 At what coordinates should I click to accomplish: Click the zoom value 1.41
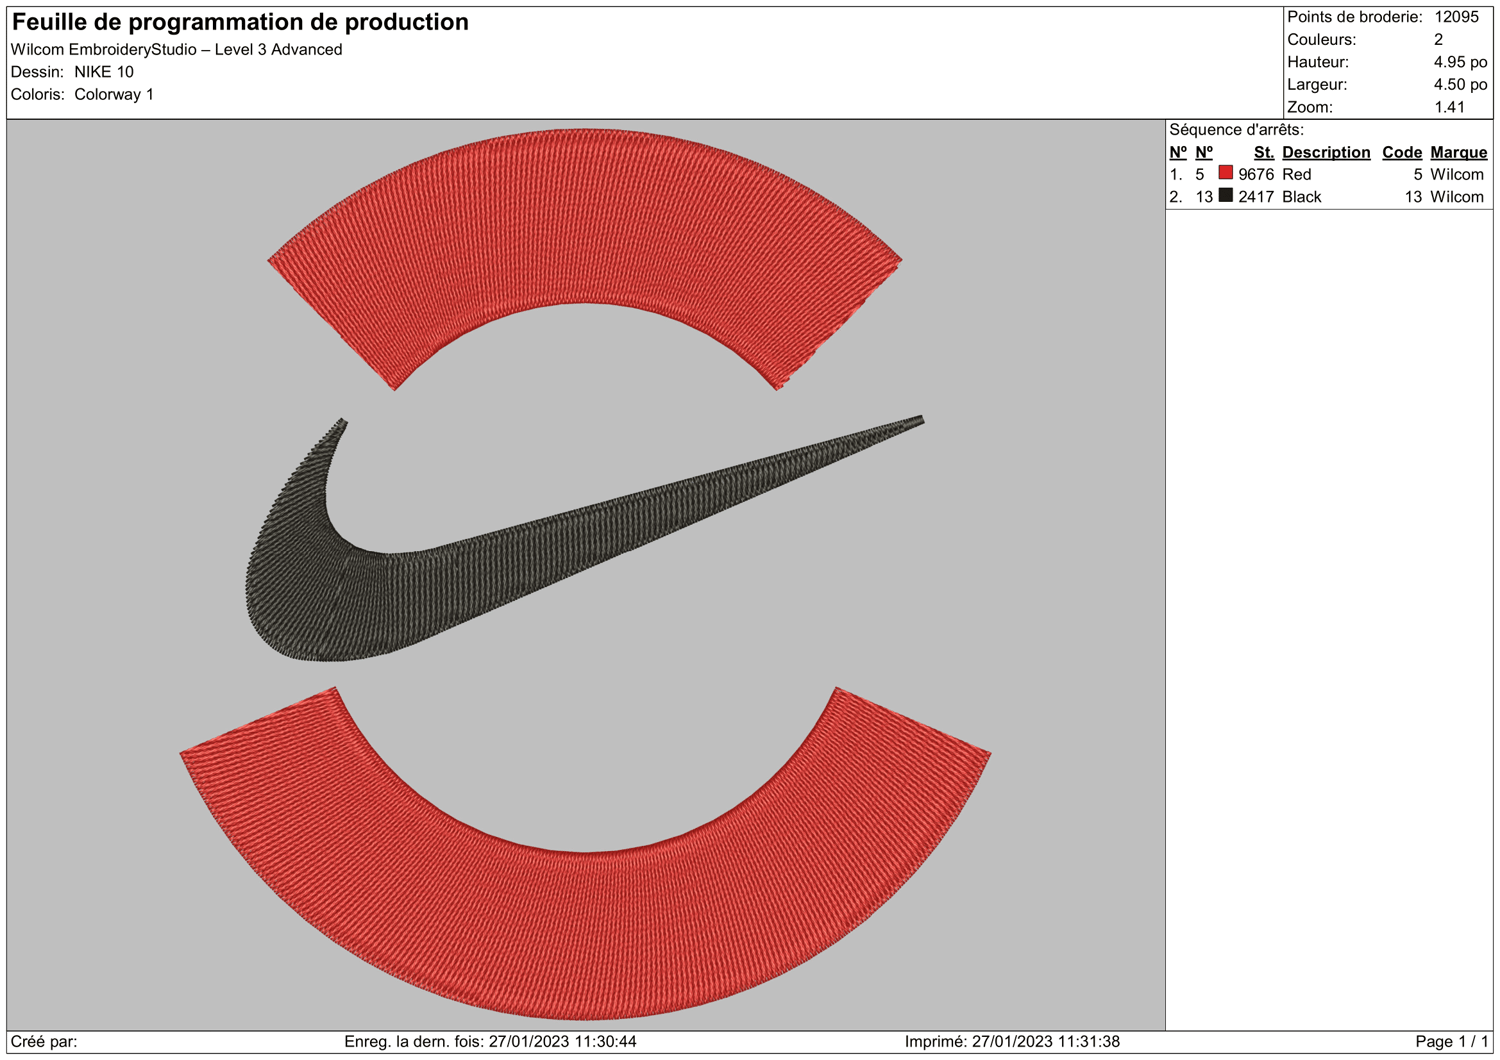click(x=1449, y=107)
